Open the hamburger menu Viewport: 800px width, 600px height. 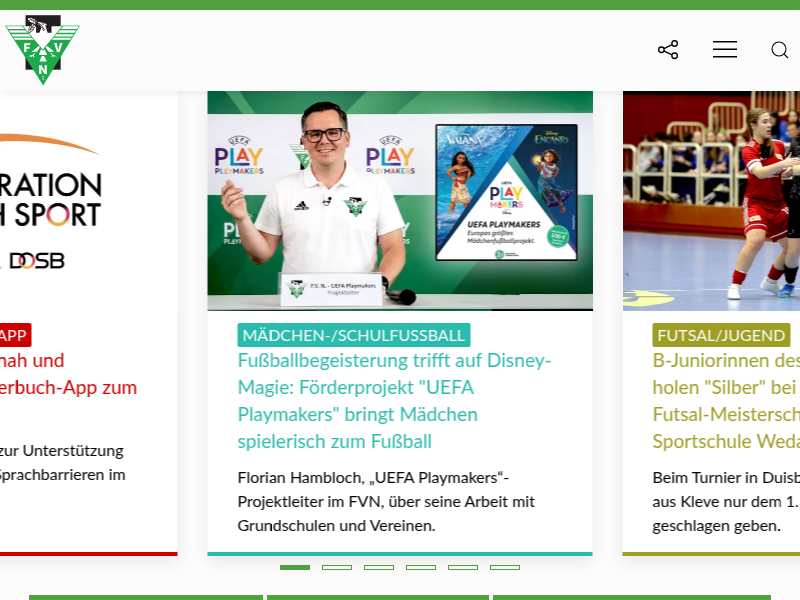tap(725, 50)
